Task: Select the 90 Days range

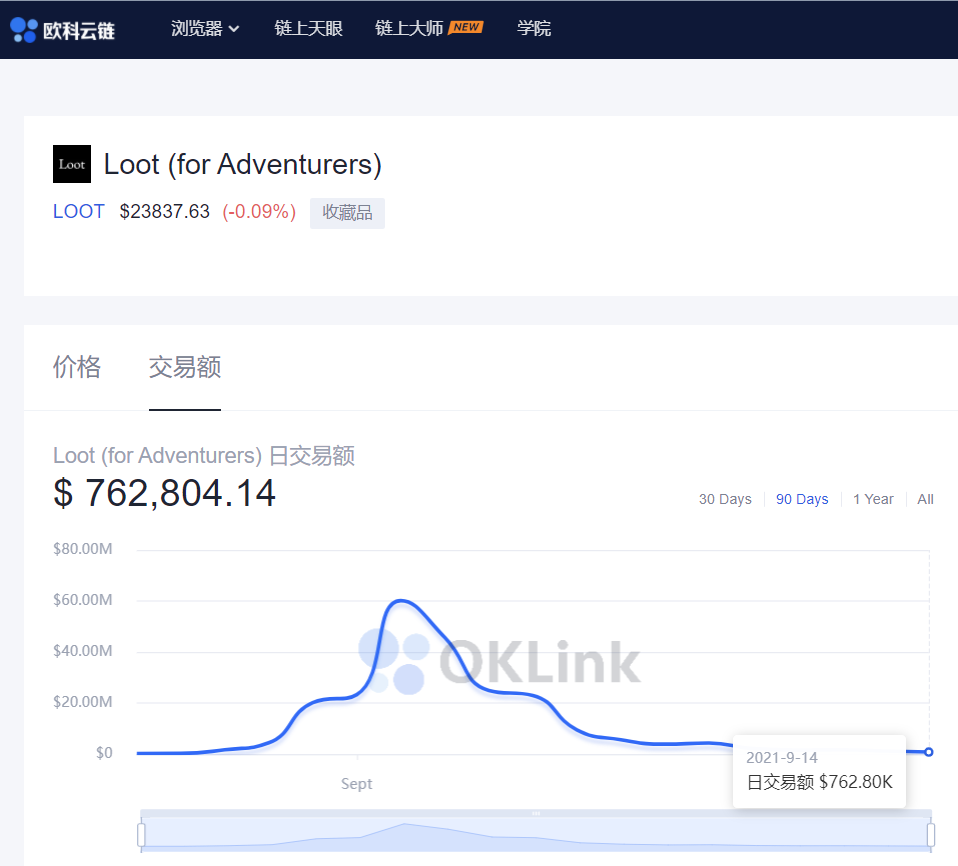Action: pyautogui.click(x=802, y=499)
